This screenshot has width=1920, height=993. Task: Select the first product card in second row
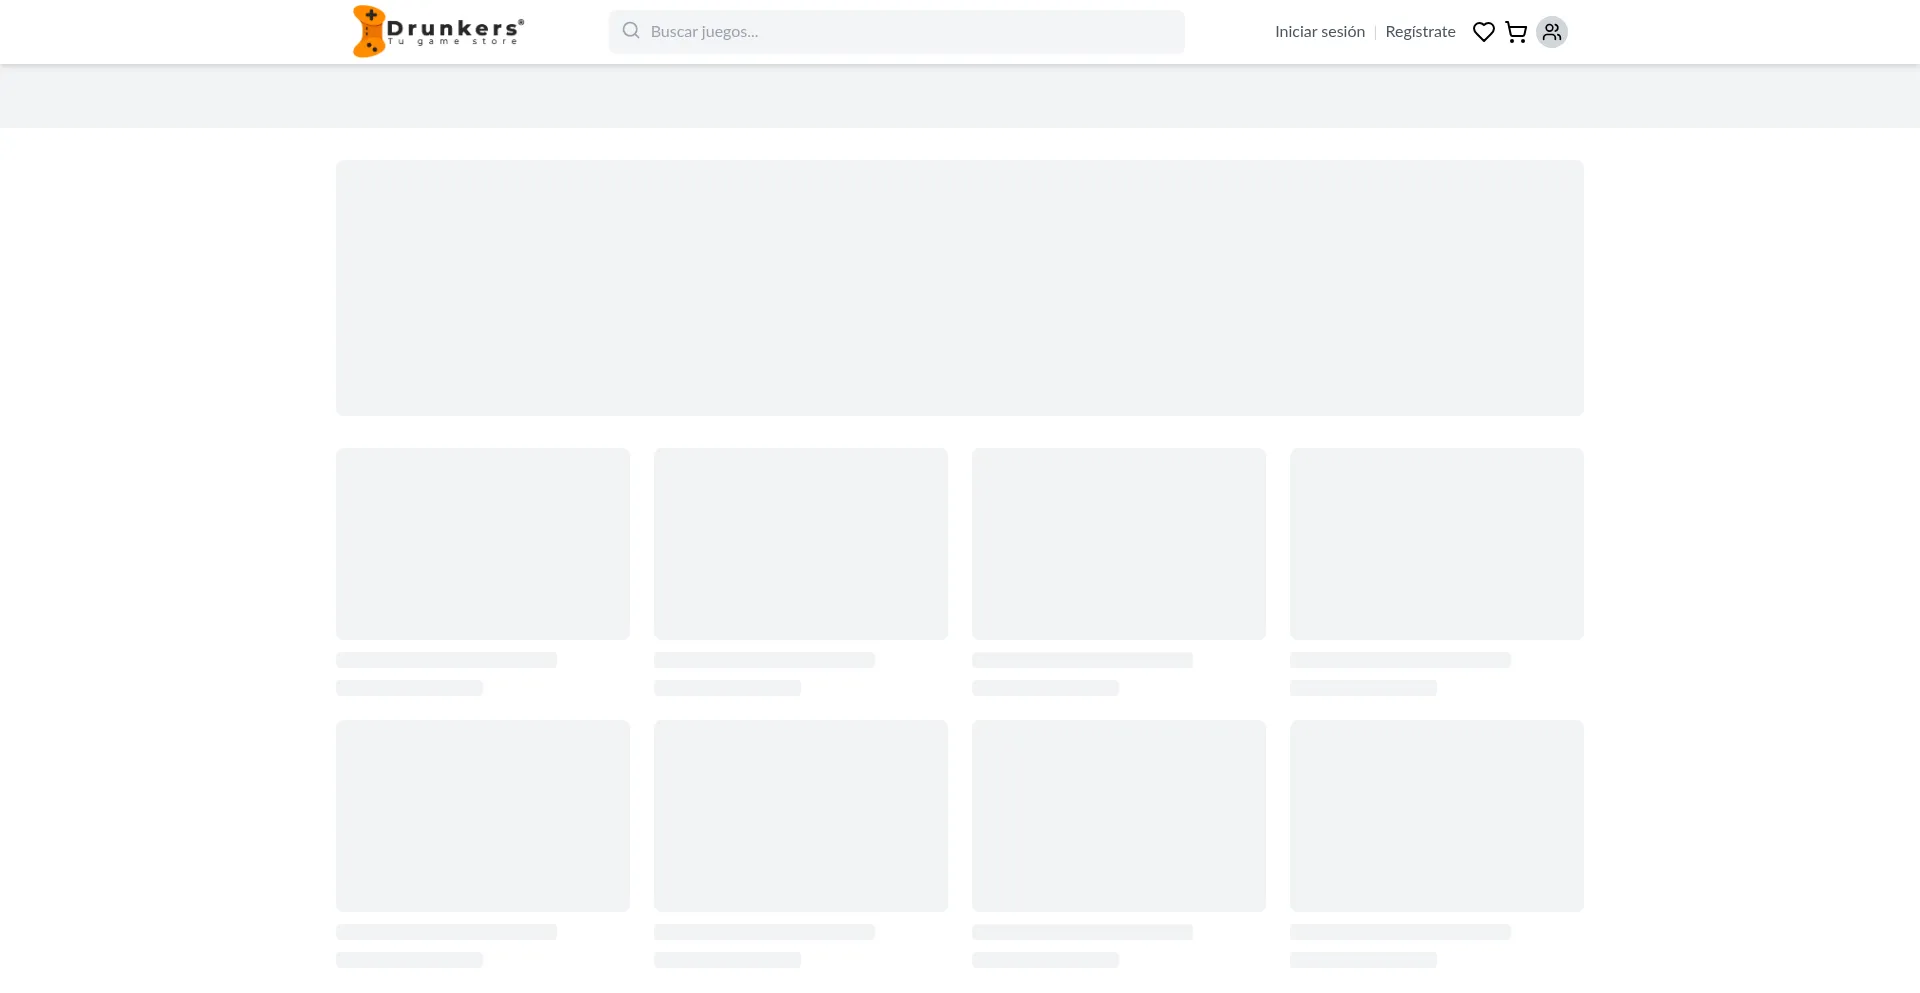pos(483,816)
